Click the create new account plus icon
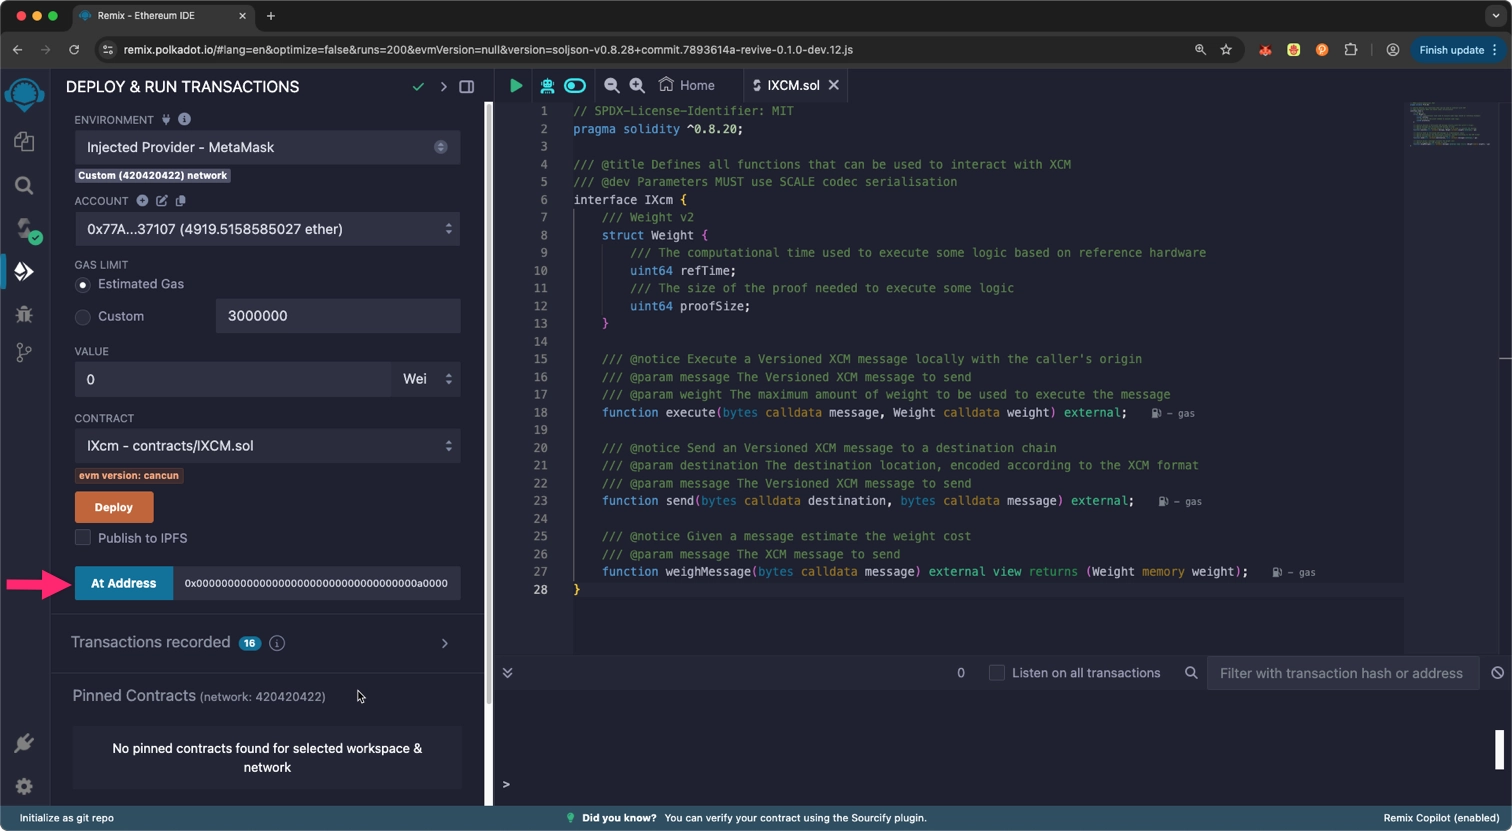 tap(142, 201)
